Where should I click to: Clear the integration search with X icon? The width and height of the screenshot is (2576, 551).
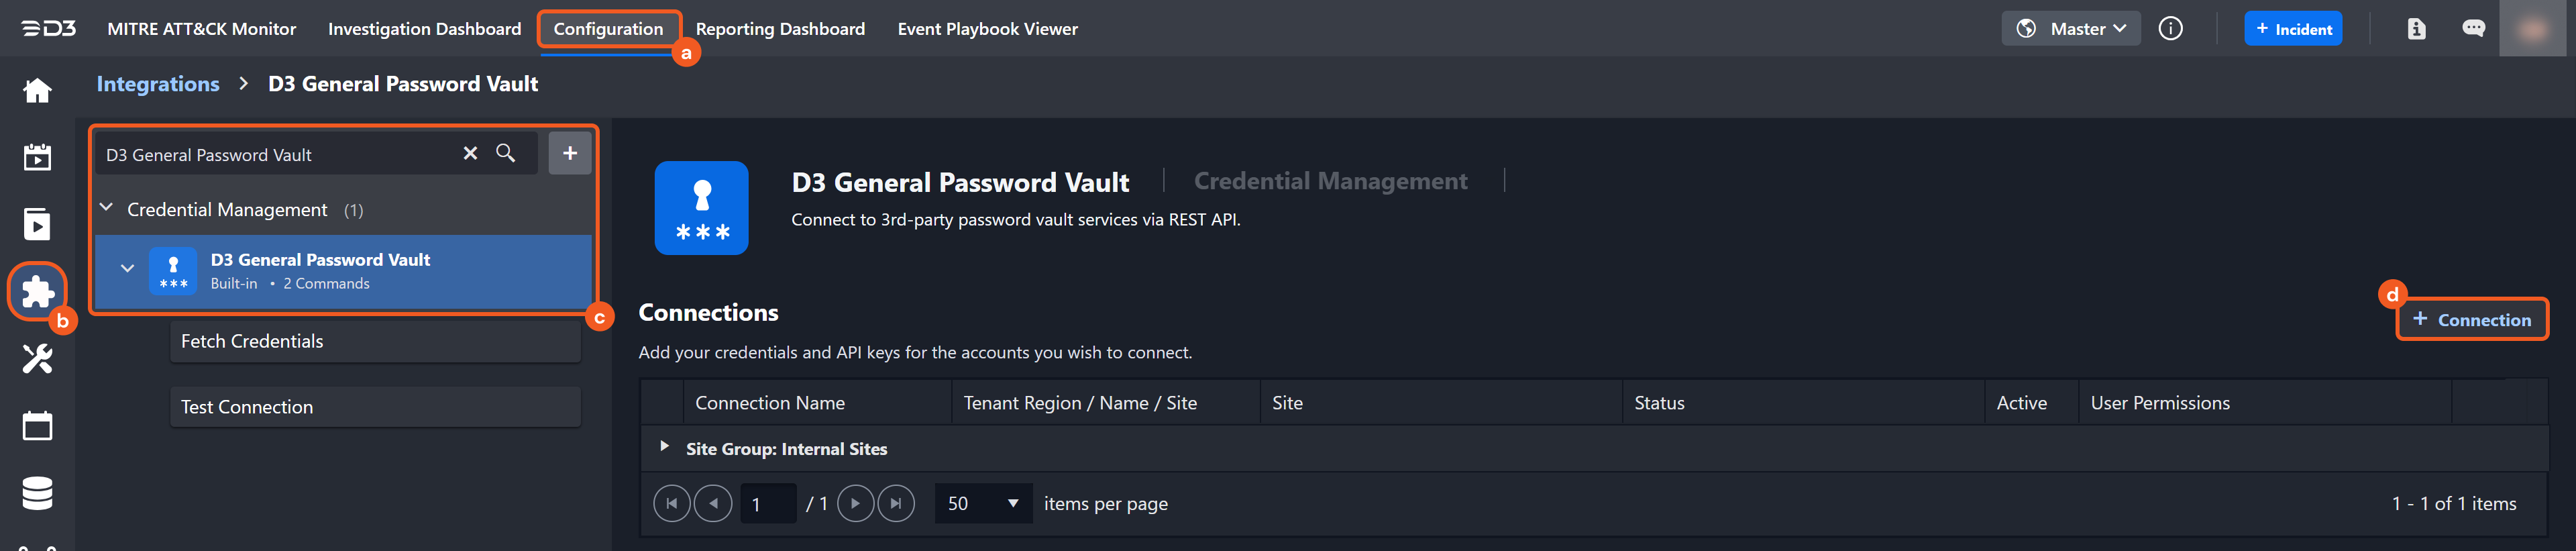click(x=470, y=153)
